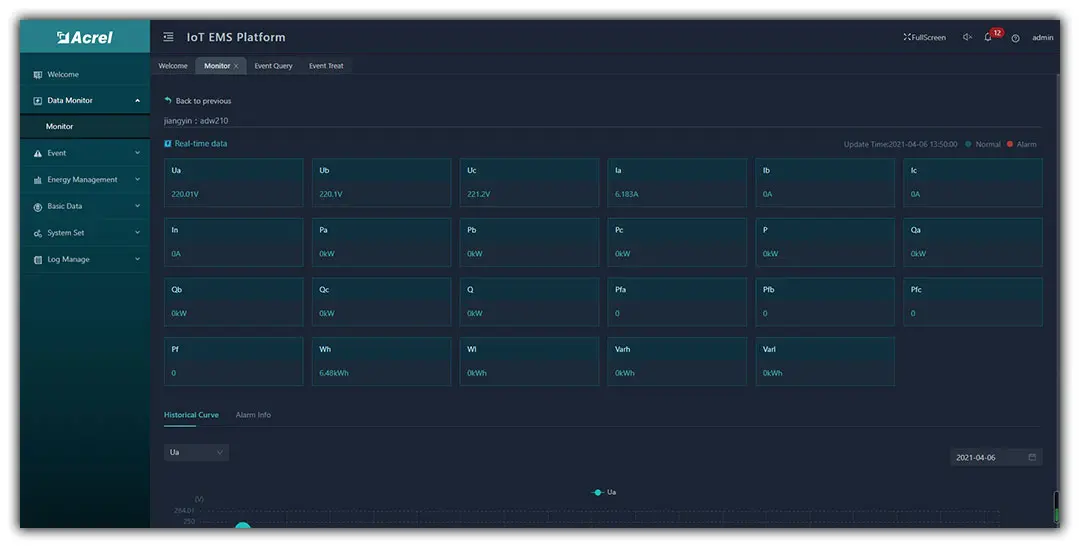1079x548 pixels.
Task: Toggle the mute sound speaker icon
Action: (967, 37)
